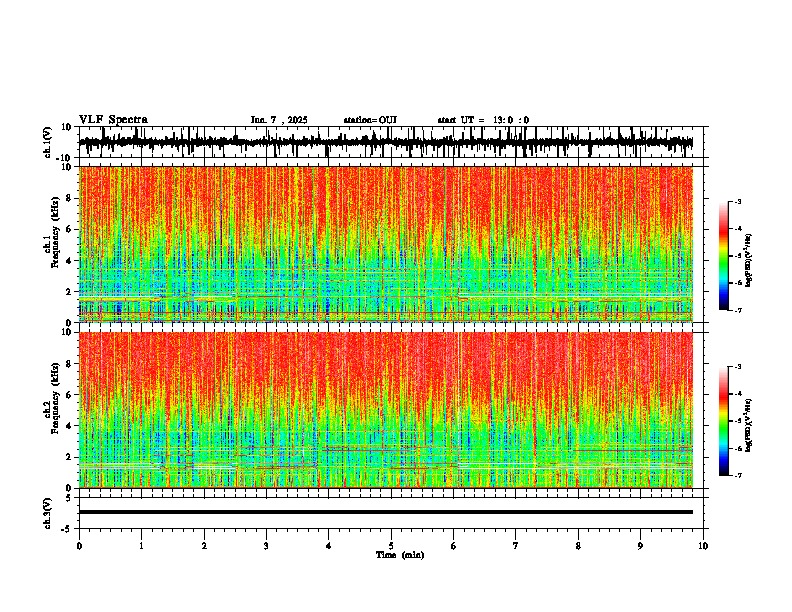Click the "Time (min)" axis label

point(400,555)
